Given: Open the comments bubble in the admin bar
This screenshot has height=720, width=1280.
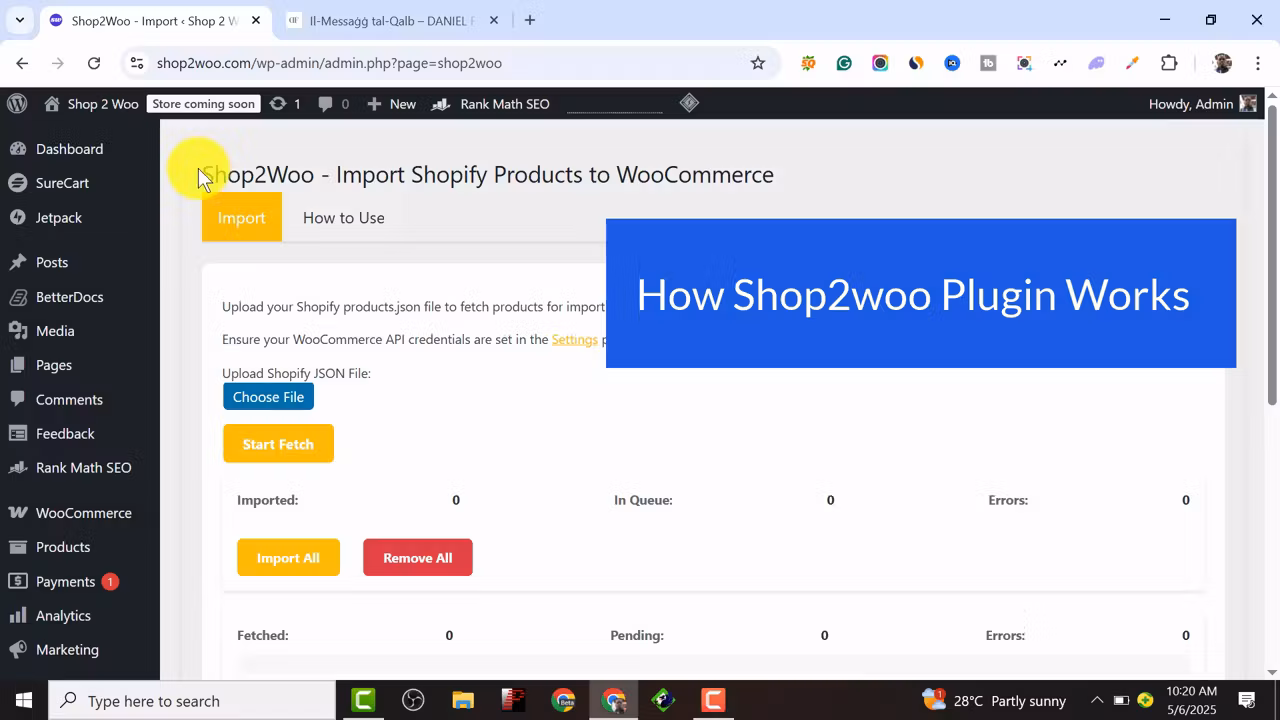Looking at the screenshot, I should (325, 103).
